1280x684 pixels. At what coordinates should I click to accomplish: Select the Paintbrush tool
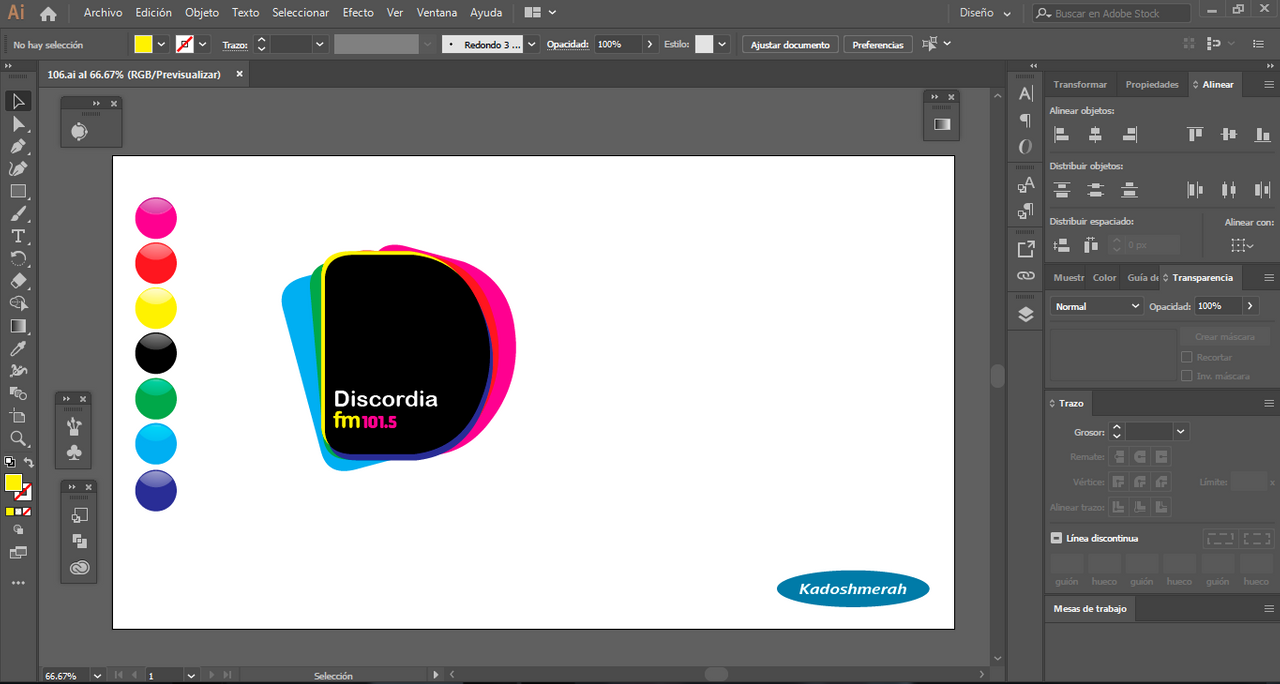(x=18, y=214)
